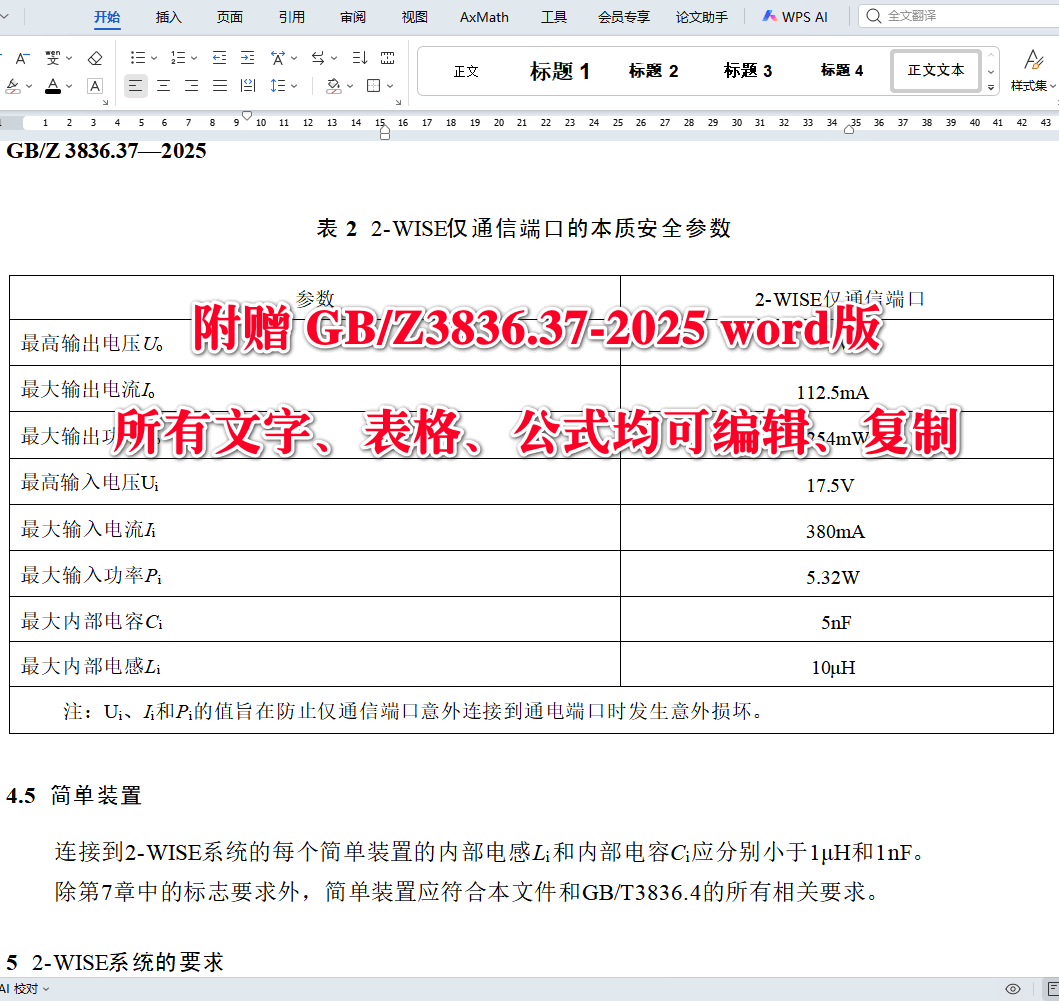Switch to the 插入 tab
Screen dimensions: 1059x1001
point(168,17)
